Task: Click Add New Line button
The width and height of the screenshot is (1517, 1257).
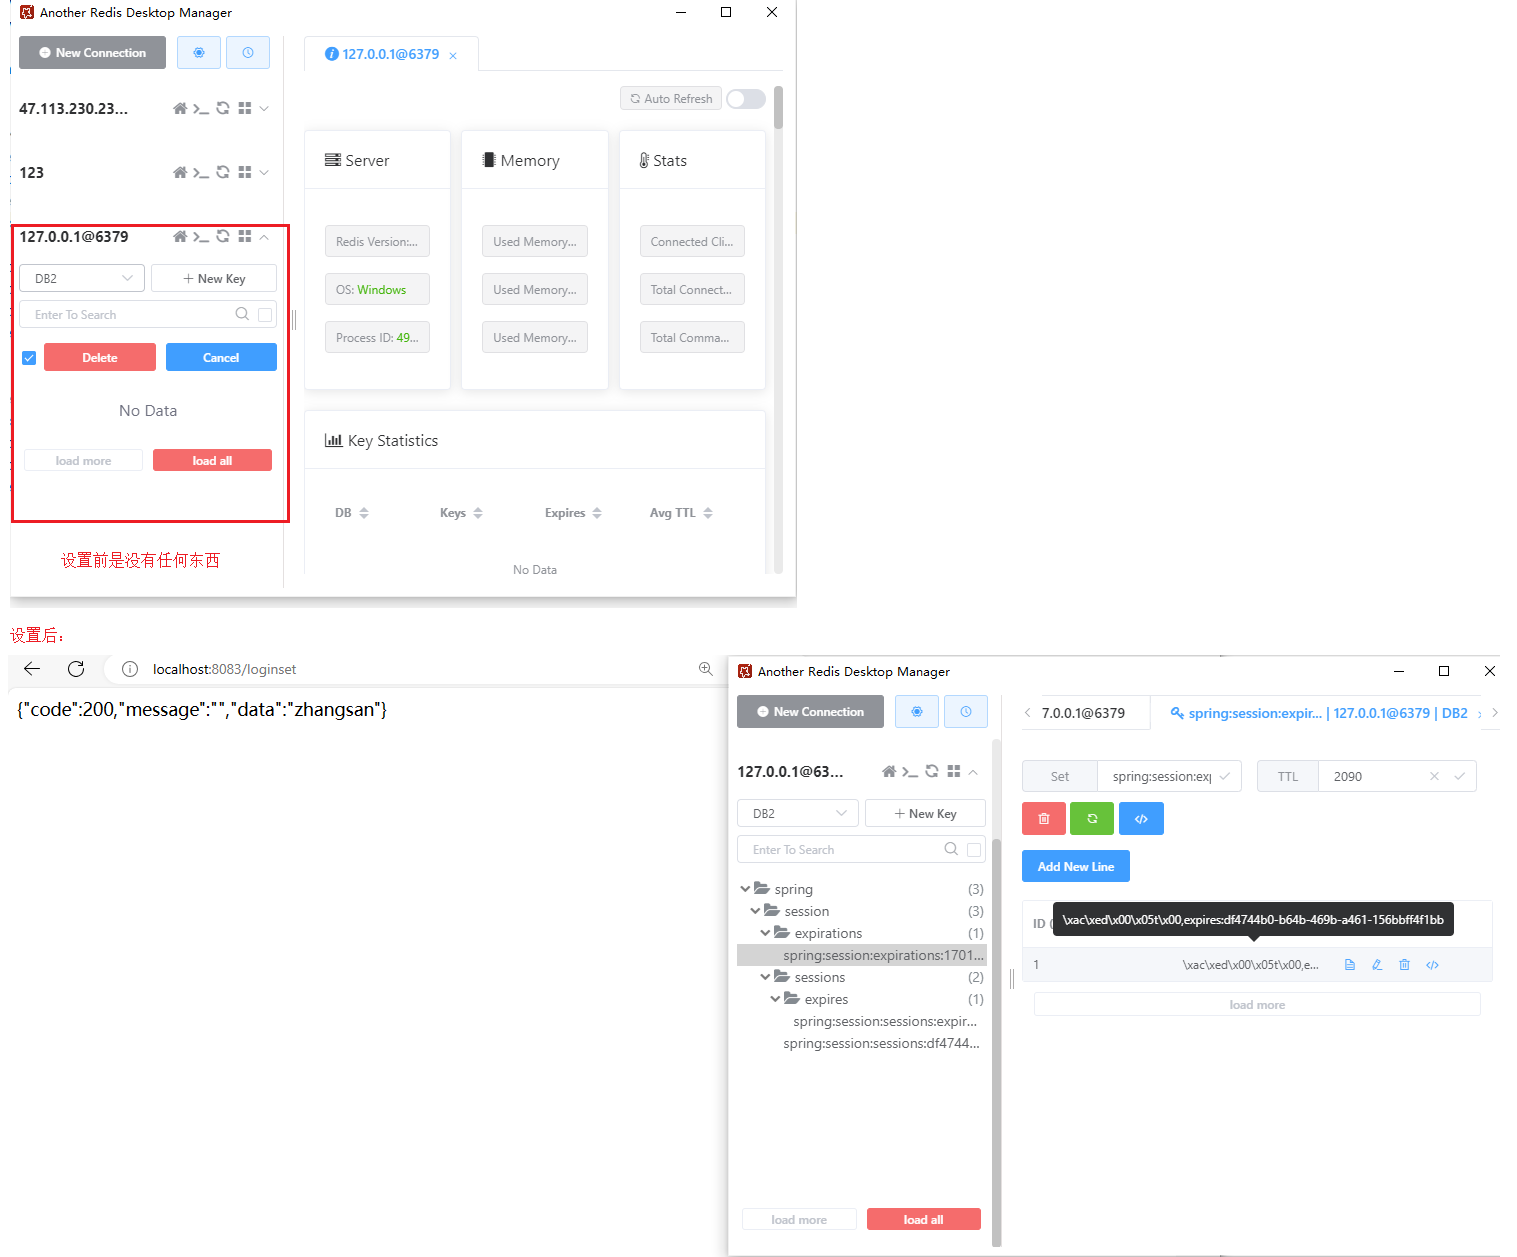Action: [x=1076, y=866]
